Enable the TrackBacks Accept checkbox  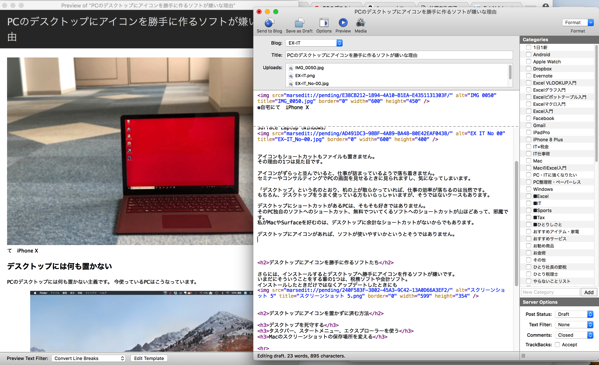click(x=557, y=345)
